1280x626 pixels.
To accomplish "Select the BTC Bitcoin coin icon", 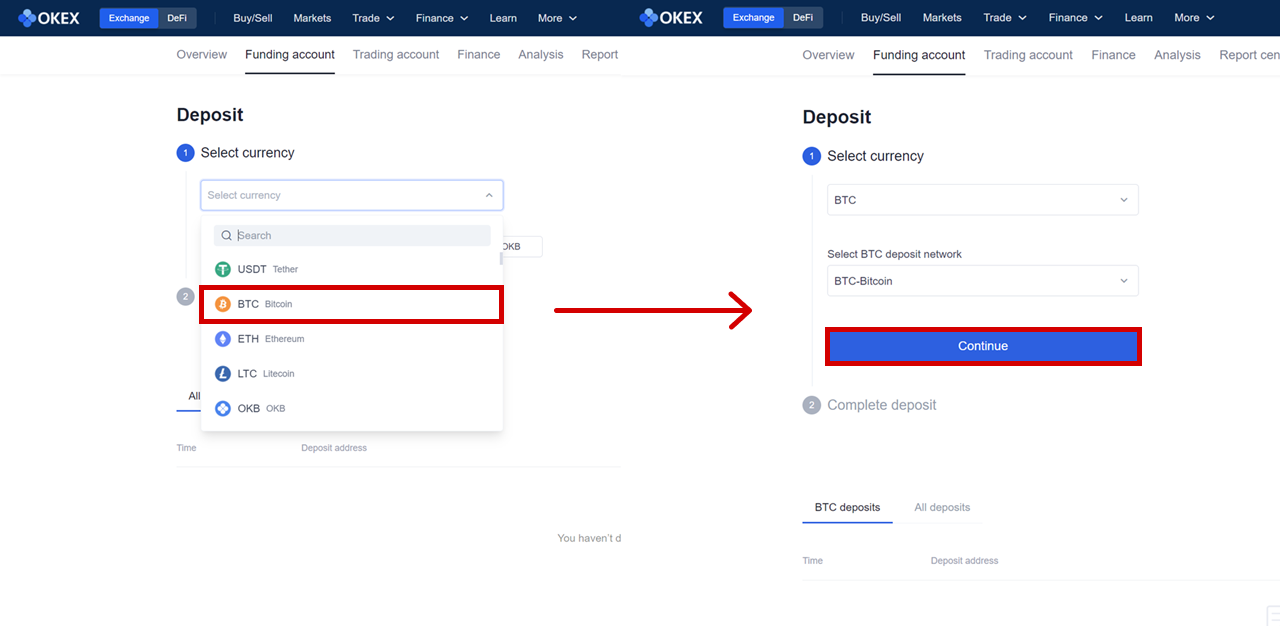I will coord(223,304).
